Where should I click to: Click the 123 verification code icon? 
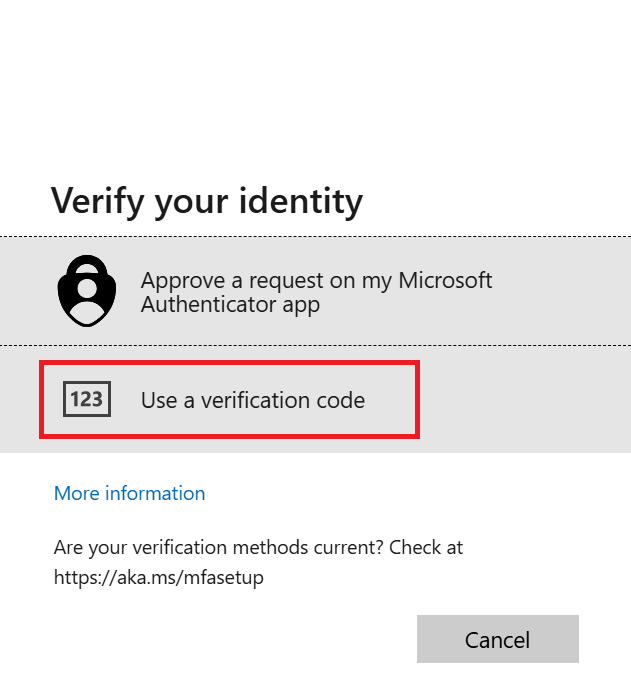click(x=87, y=399)
